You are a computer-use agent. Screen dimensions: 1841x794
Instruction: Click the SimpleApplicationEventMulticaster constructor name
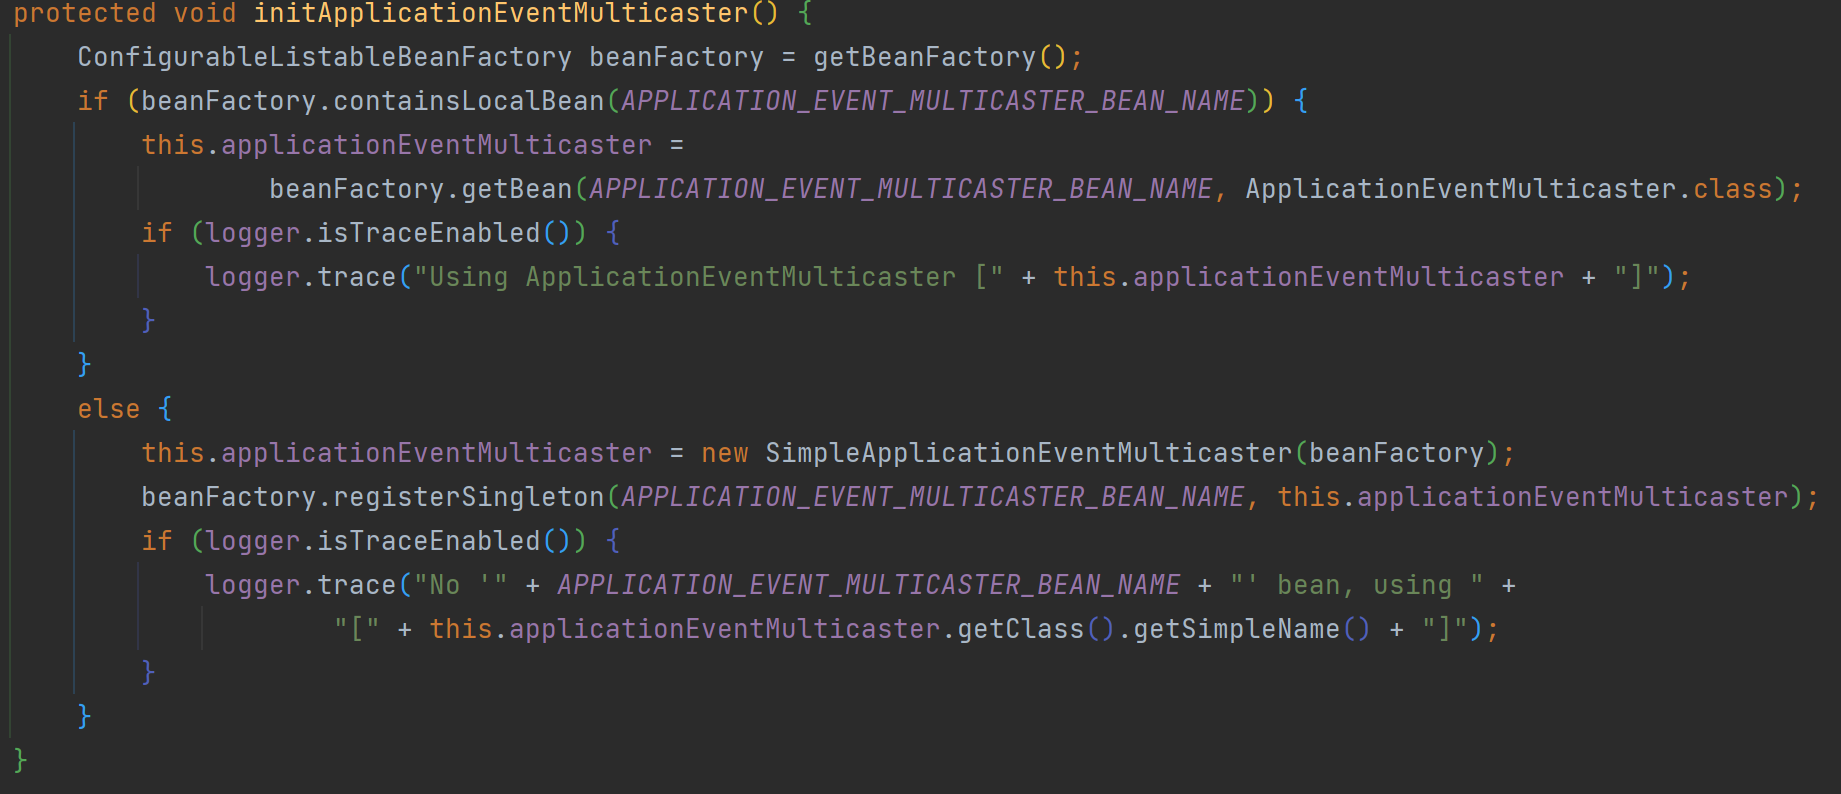1029,453
